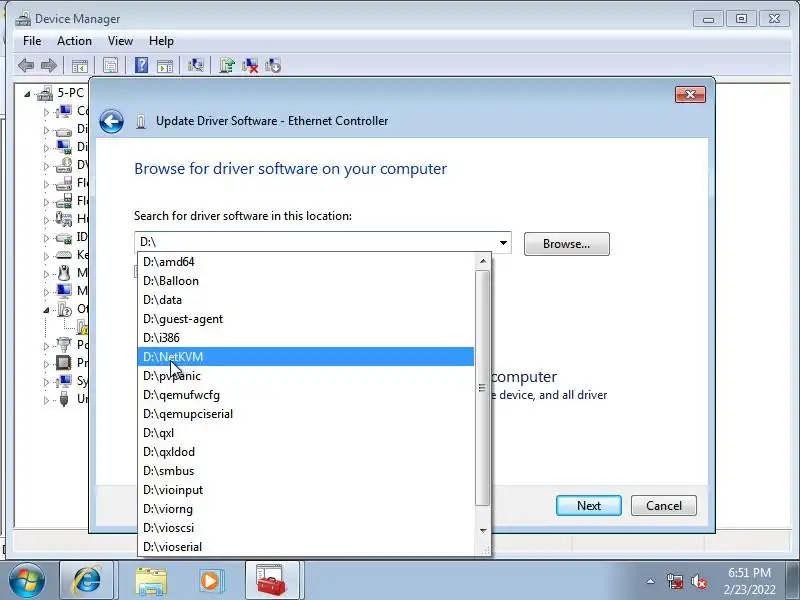Select D:\qemufwcfg from the dropdown list
Image resolution: width=800 pixels, height=600 pixels.
[306, 395]
